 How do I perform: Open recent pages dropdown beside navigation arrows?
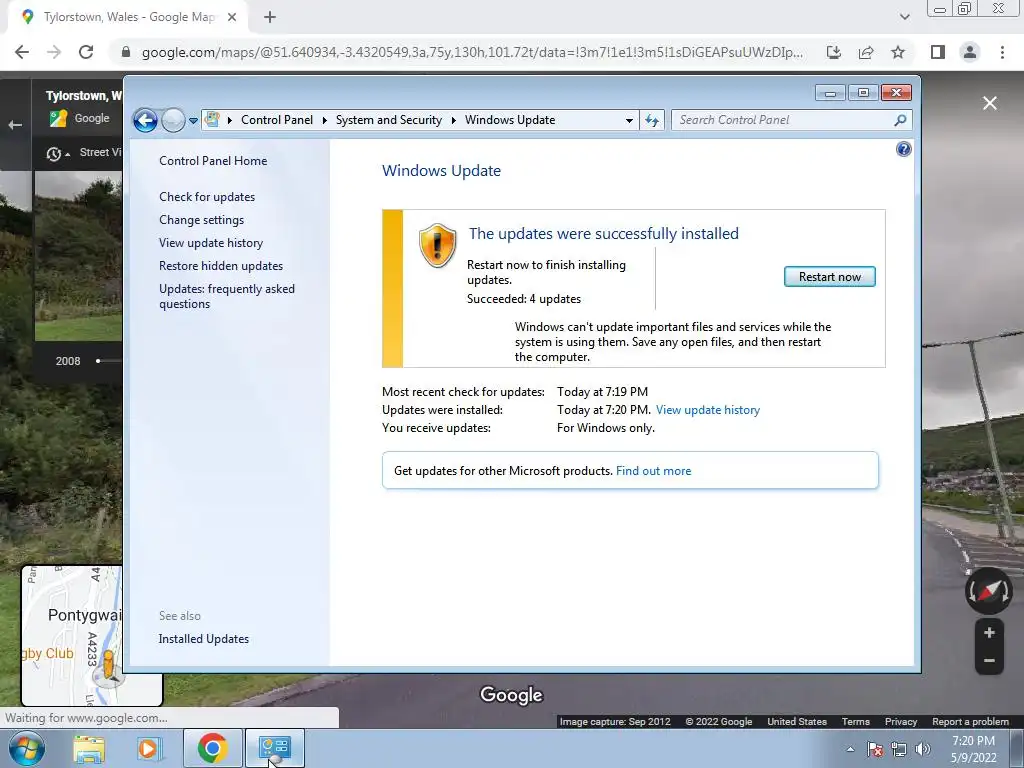[x=193, y=121]
